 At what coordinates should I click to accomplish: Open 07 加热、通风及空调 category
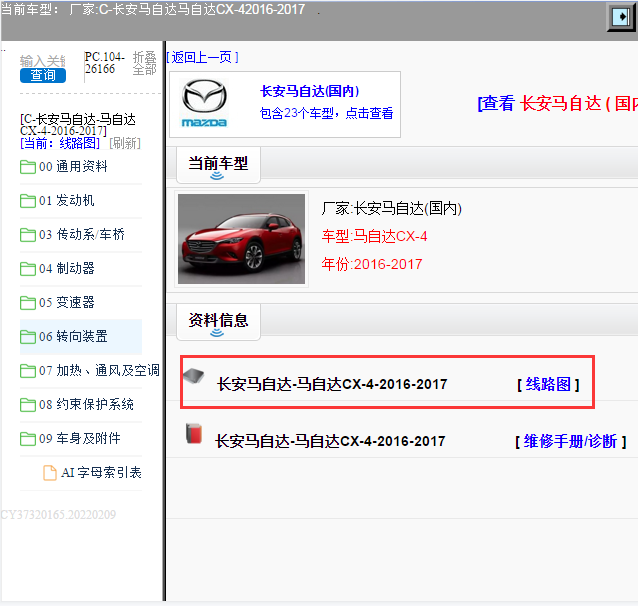(x=99, y=370)
